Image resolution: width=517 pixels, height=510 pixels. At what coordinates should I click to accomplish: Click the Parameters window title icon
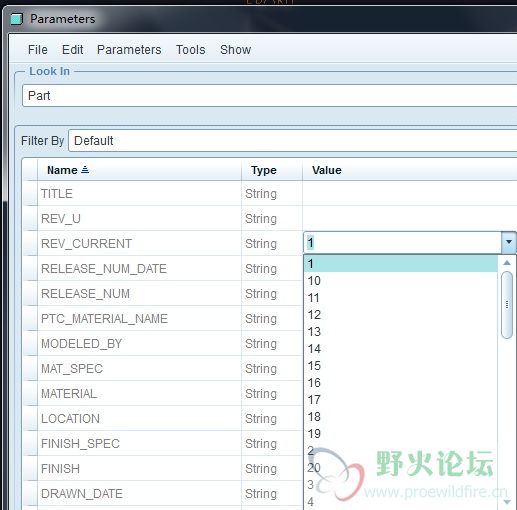[16, 19]
